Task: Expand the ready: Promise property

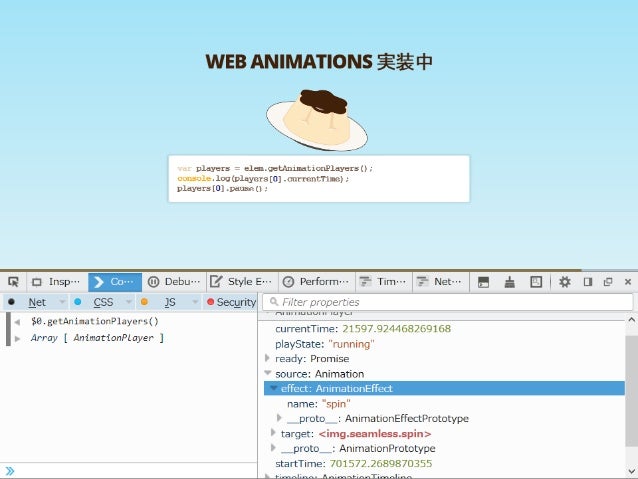Action: [267, 358]
